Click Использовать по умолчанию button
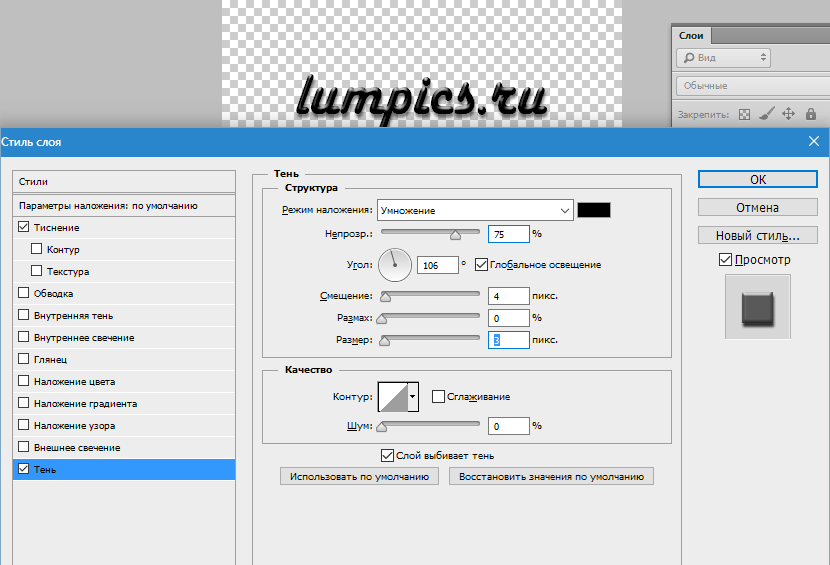This screenshot has width=830, height=565. point(359,476)
